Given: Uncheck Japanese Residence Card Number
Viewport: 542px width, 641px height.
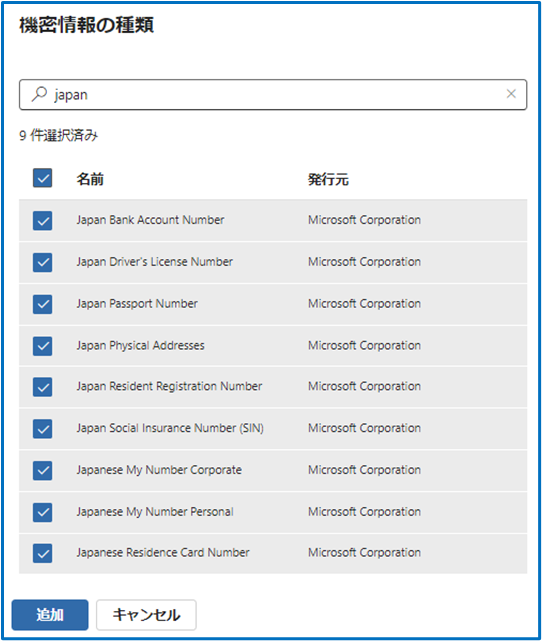Looking at the screenshot, I should pyautogui.click(x=43, y=554).
